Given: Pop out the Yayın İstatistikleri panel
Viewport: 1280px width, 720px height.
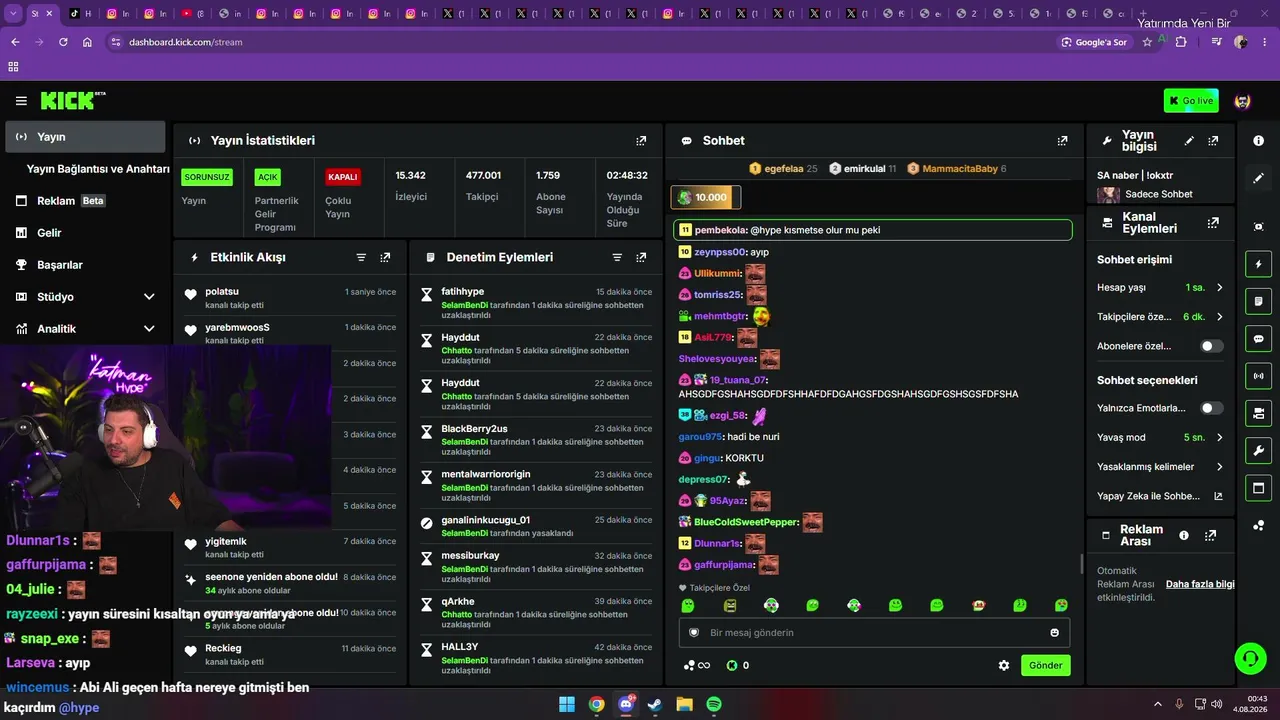Looking at the screenshot, I should 641,141.
